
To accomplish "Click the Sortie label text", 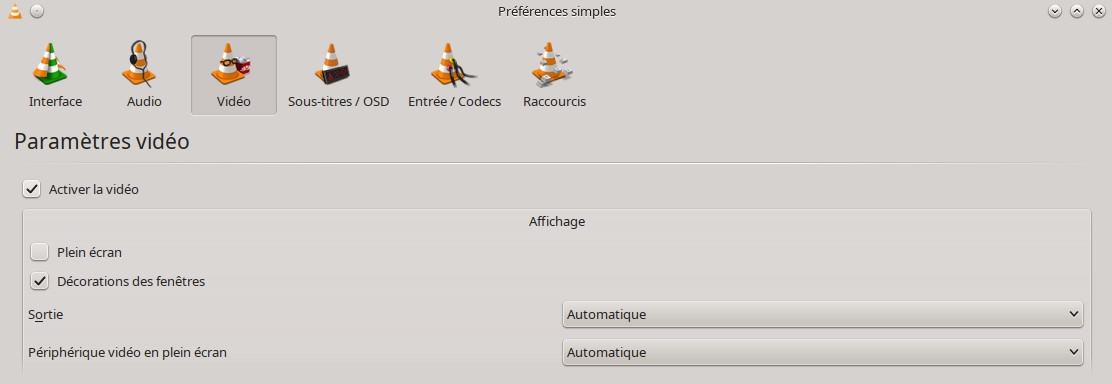I will (x=45, y=314).
